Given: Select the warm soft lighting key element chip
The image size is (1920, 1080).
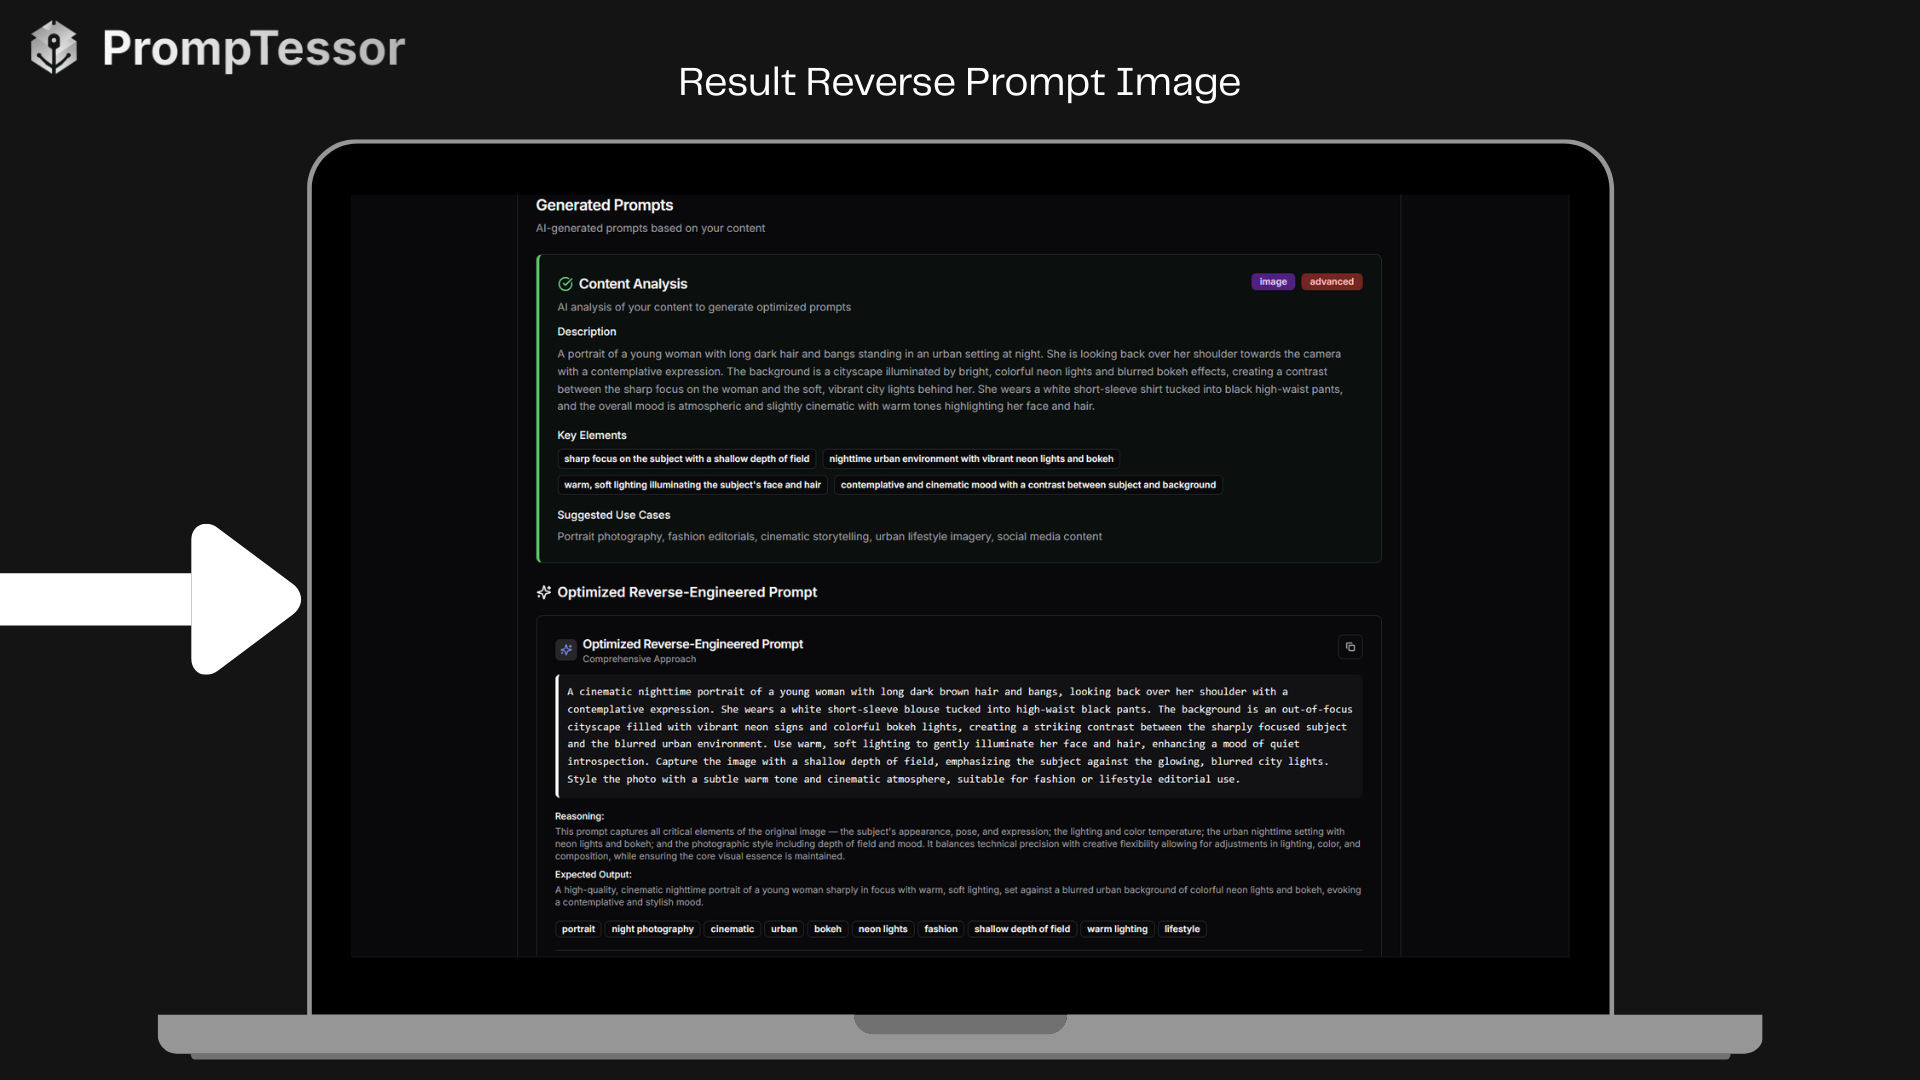Looking at the screenshot, I should pos(692,485).
